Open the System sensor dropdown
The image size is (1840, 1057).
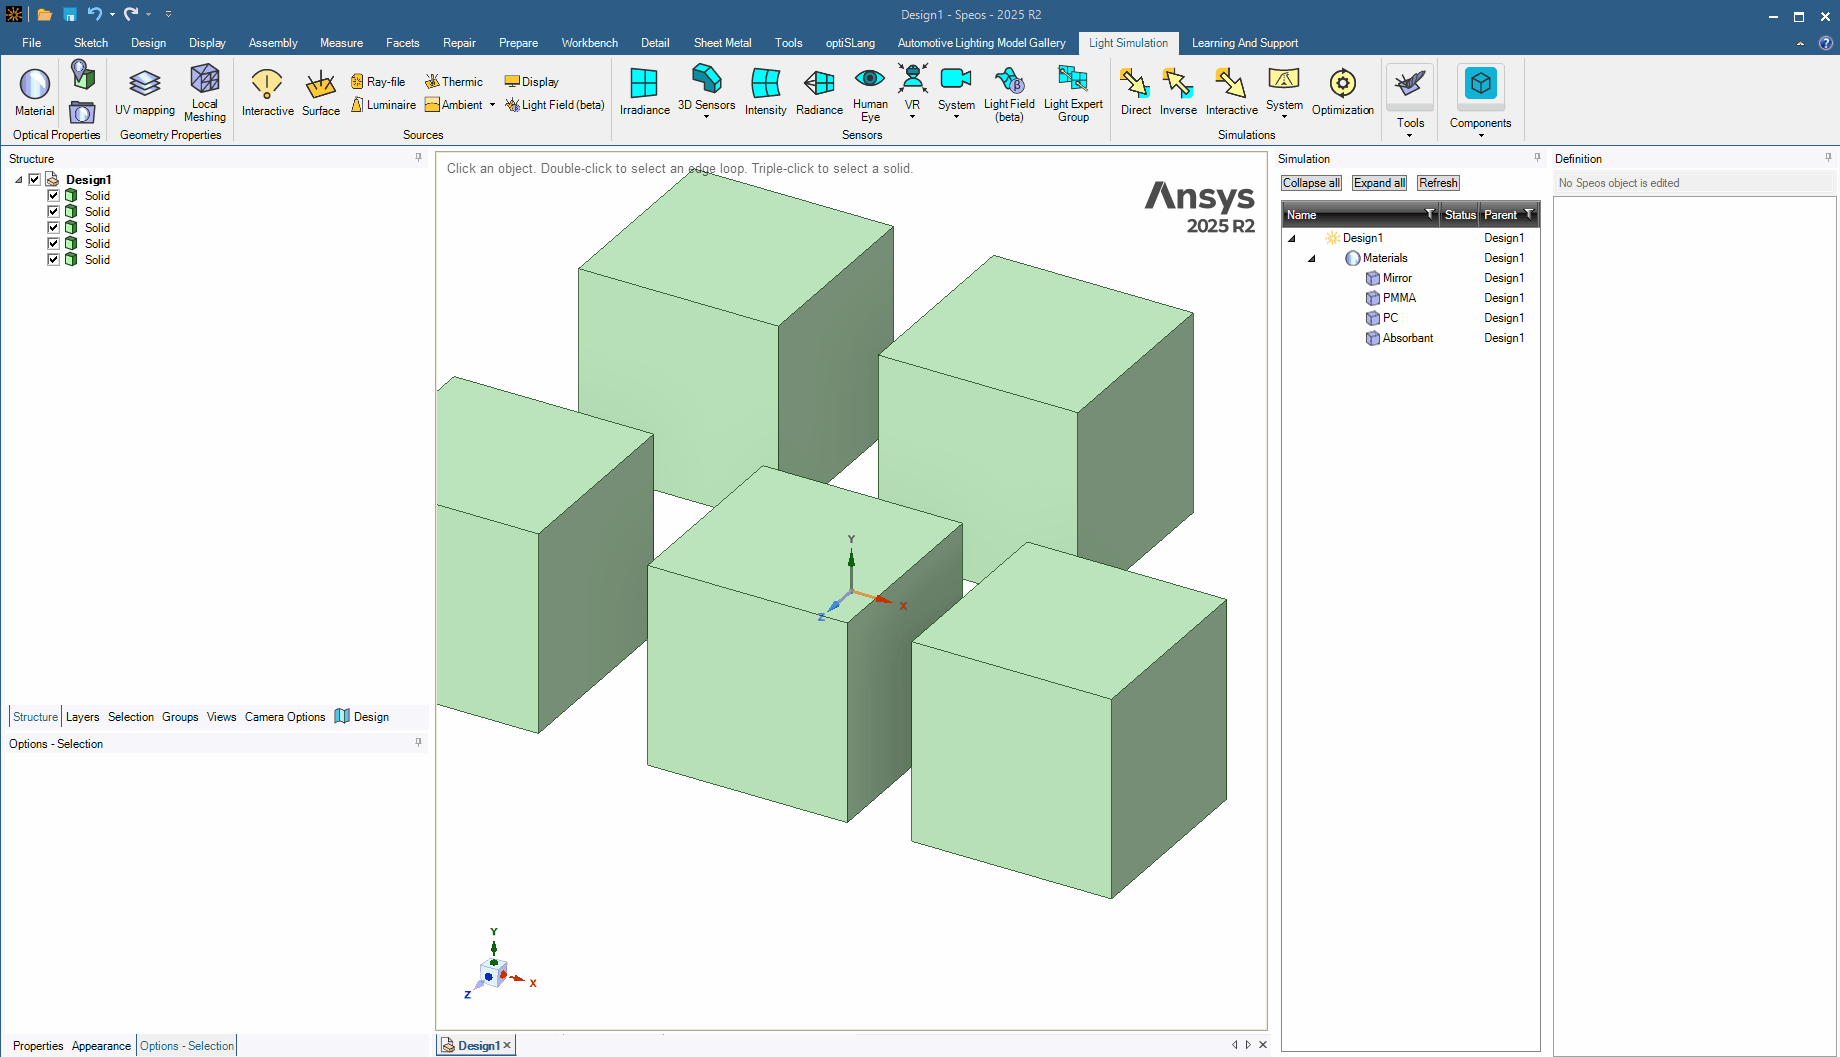[956, 117]
